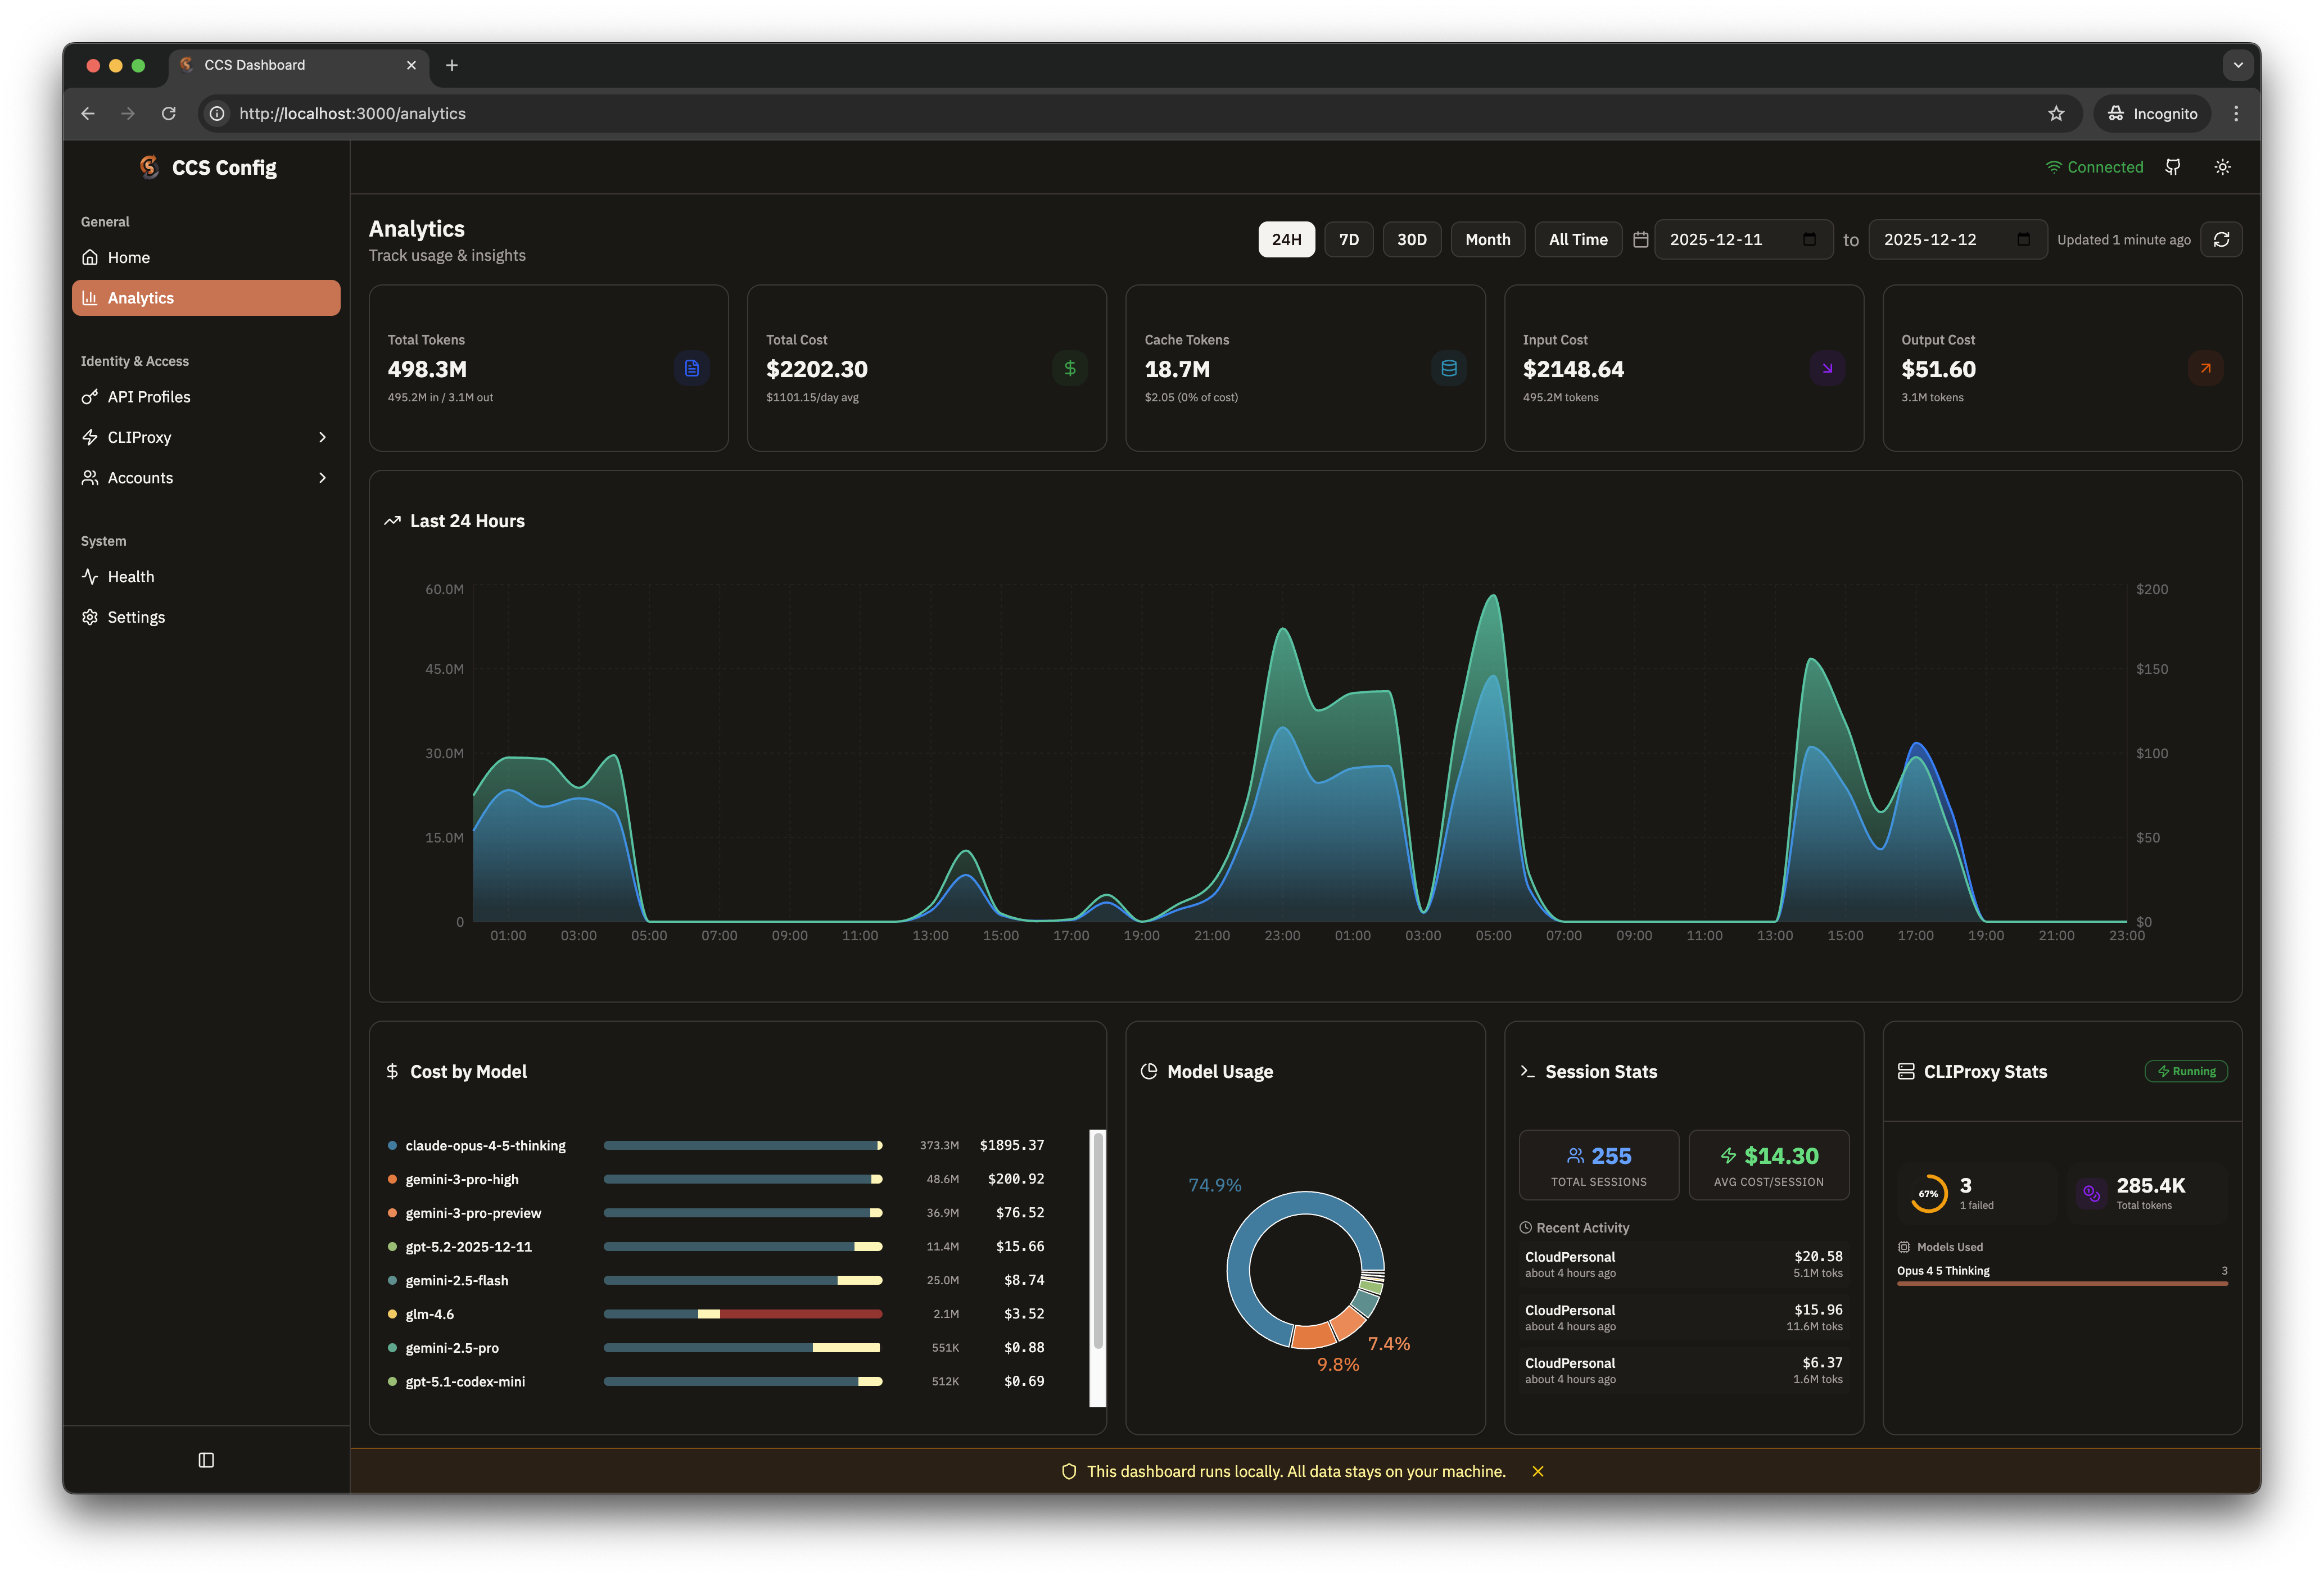This screenshot has width=2324, height=1577.
Task: Select the Month time range
Action: click(1487, 240)
